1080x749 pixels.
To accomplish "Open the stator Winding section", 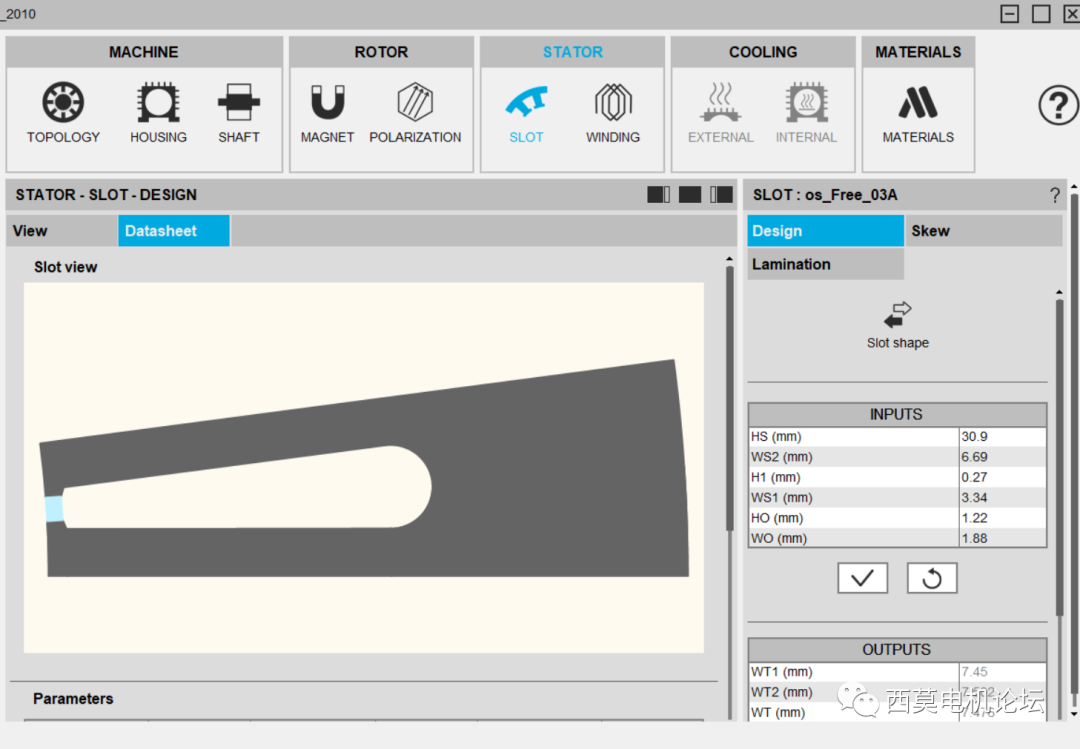I will pos(613,113).
